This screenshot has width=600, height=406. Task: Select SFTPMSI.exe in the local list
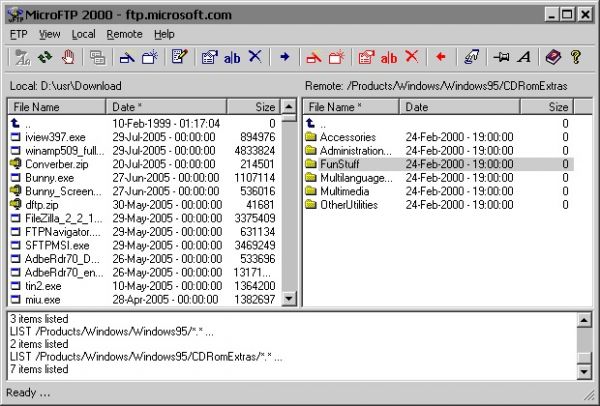57,245
